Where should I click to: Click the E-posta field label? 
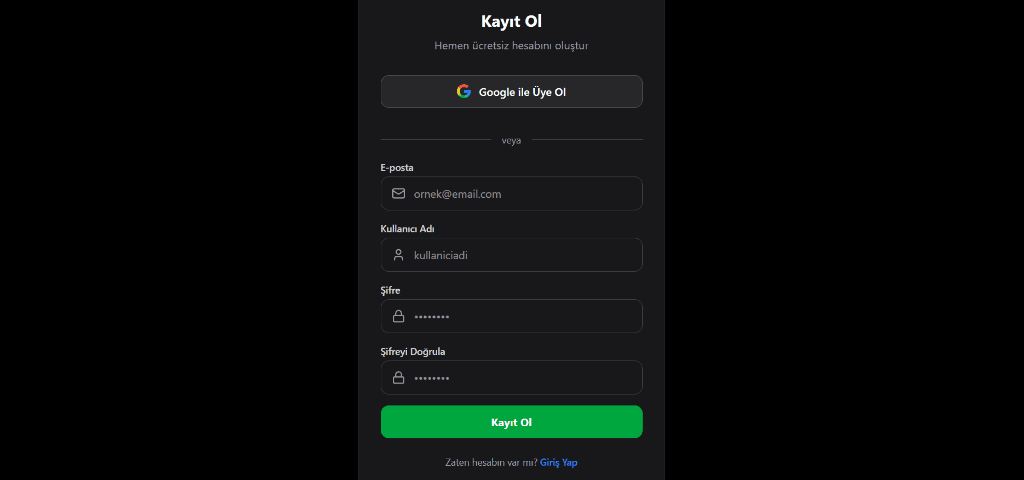[x=397, y=167]
